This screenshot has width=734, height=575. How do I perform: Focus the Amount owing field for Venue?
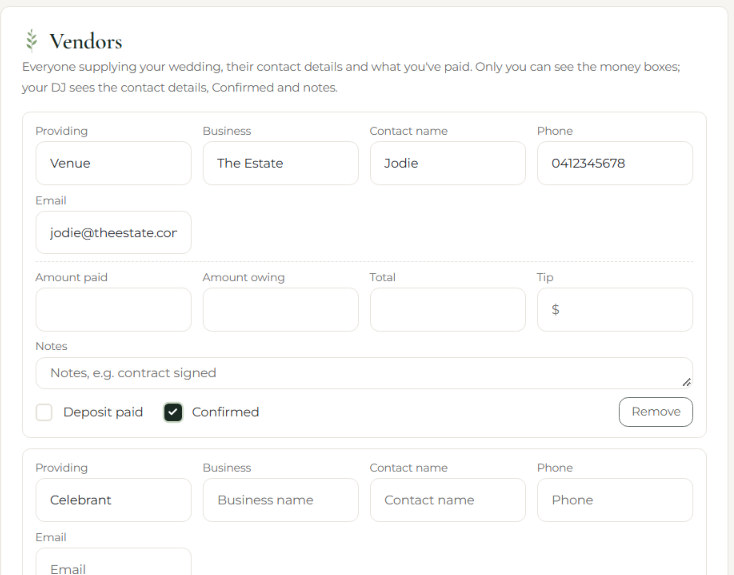(280, 310)
